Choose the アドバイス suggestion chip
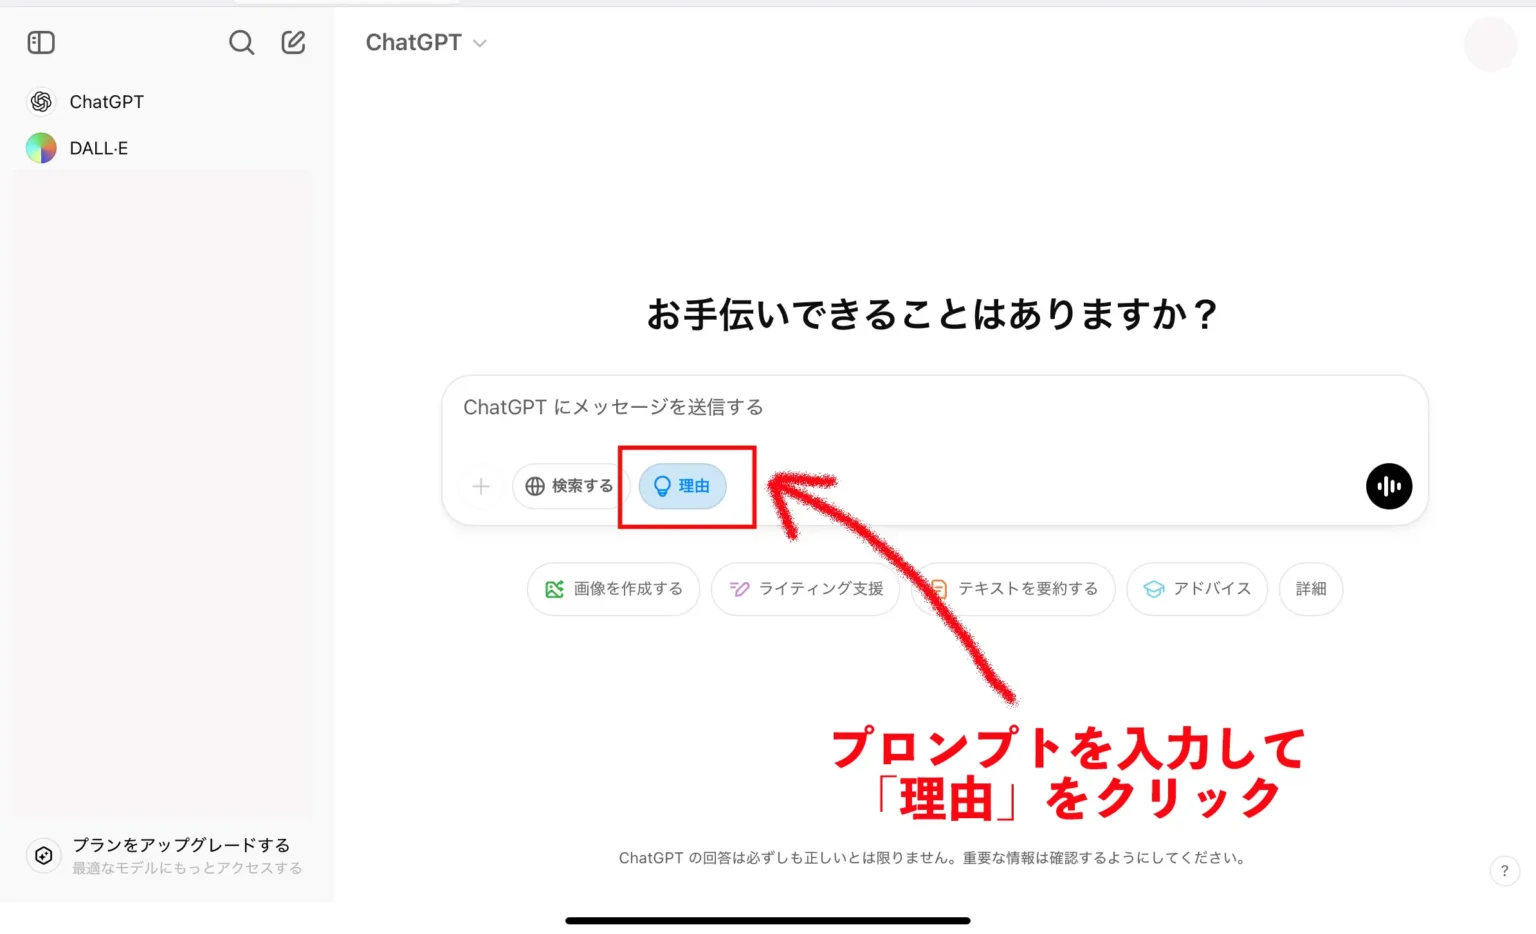This screenshot has height=934, width=1536. pos(1197,589)
